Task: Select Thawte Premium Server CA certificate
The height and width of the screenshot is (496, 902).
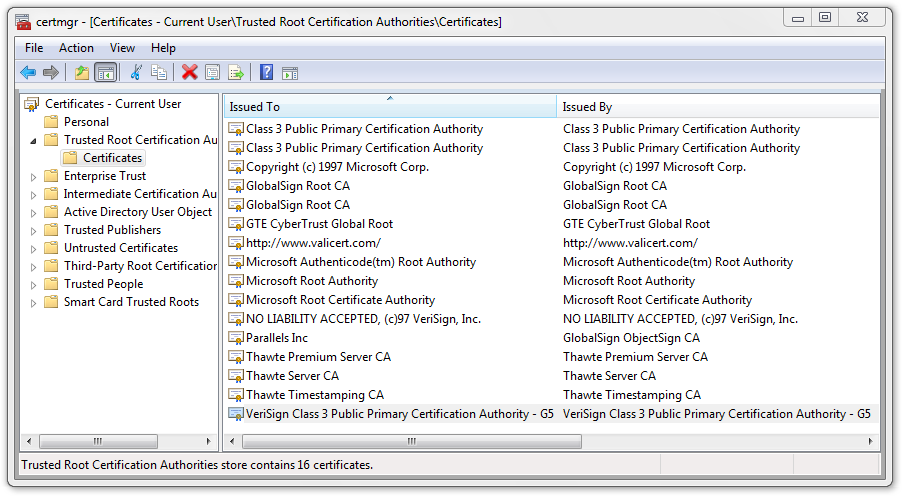Action: point(318,357)
